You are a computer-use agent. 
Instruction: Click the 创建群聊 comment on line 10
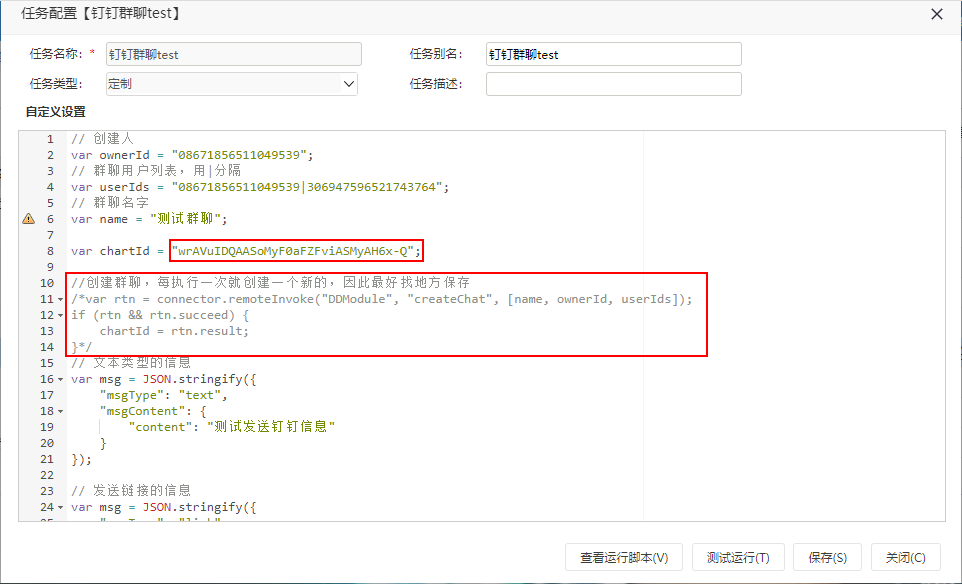(271, 283)
